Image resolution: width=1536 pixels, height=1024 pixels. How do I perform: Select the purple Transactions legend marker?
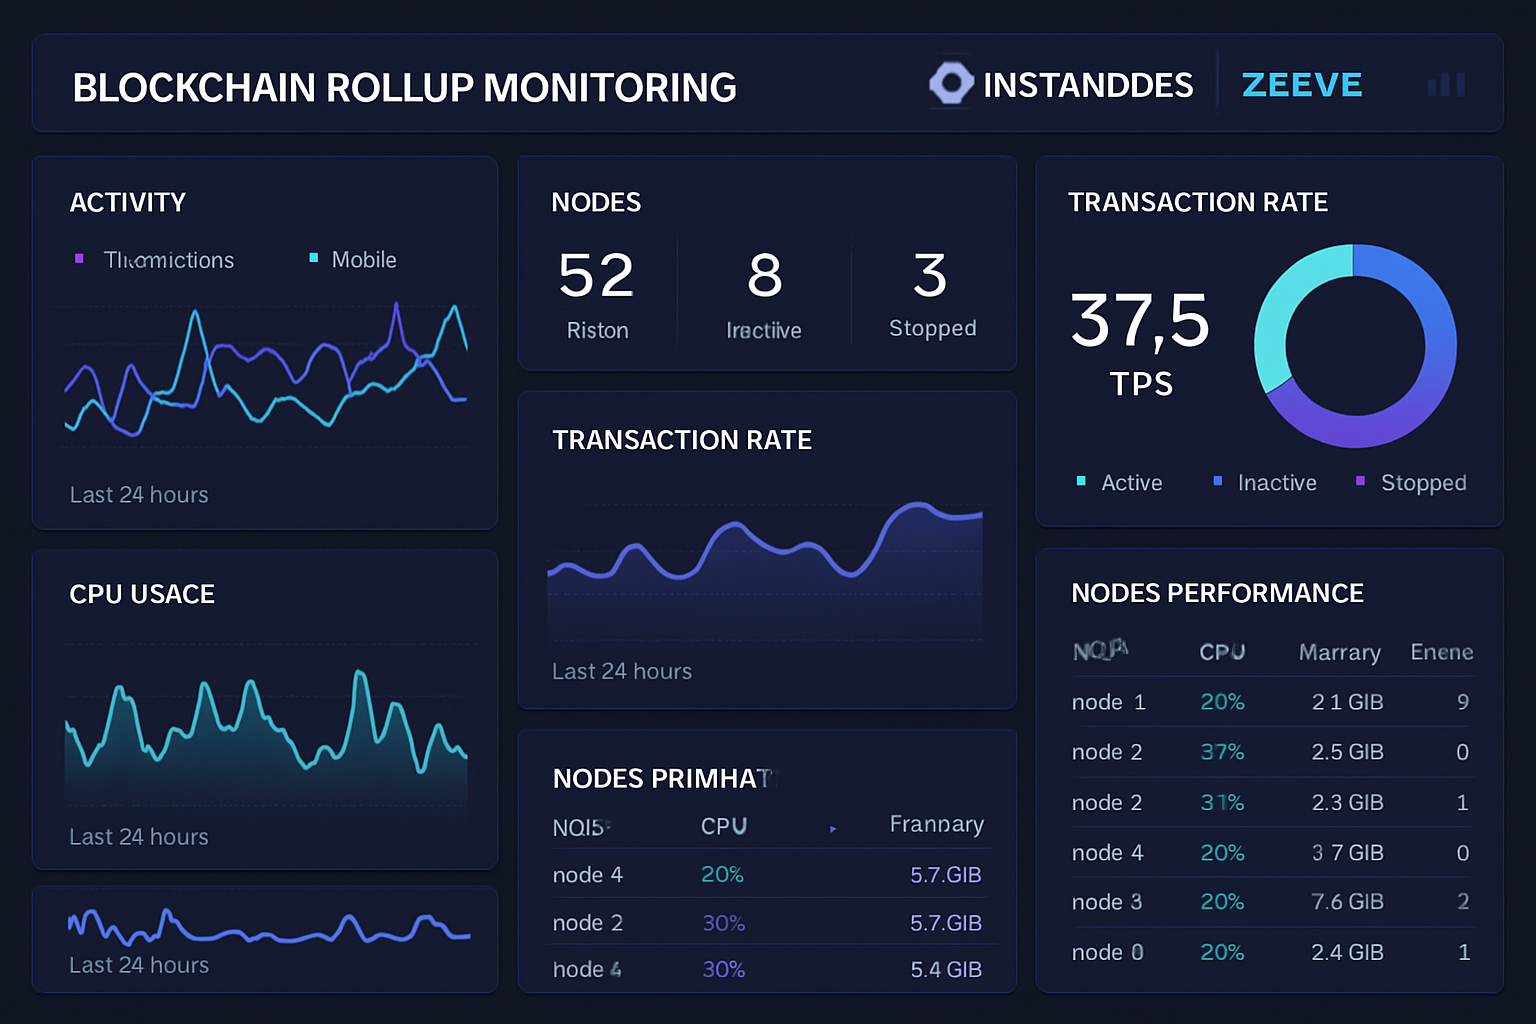coord(81,258)
